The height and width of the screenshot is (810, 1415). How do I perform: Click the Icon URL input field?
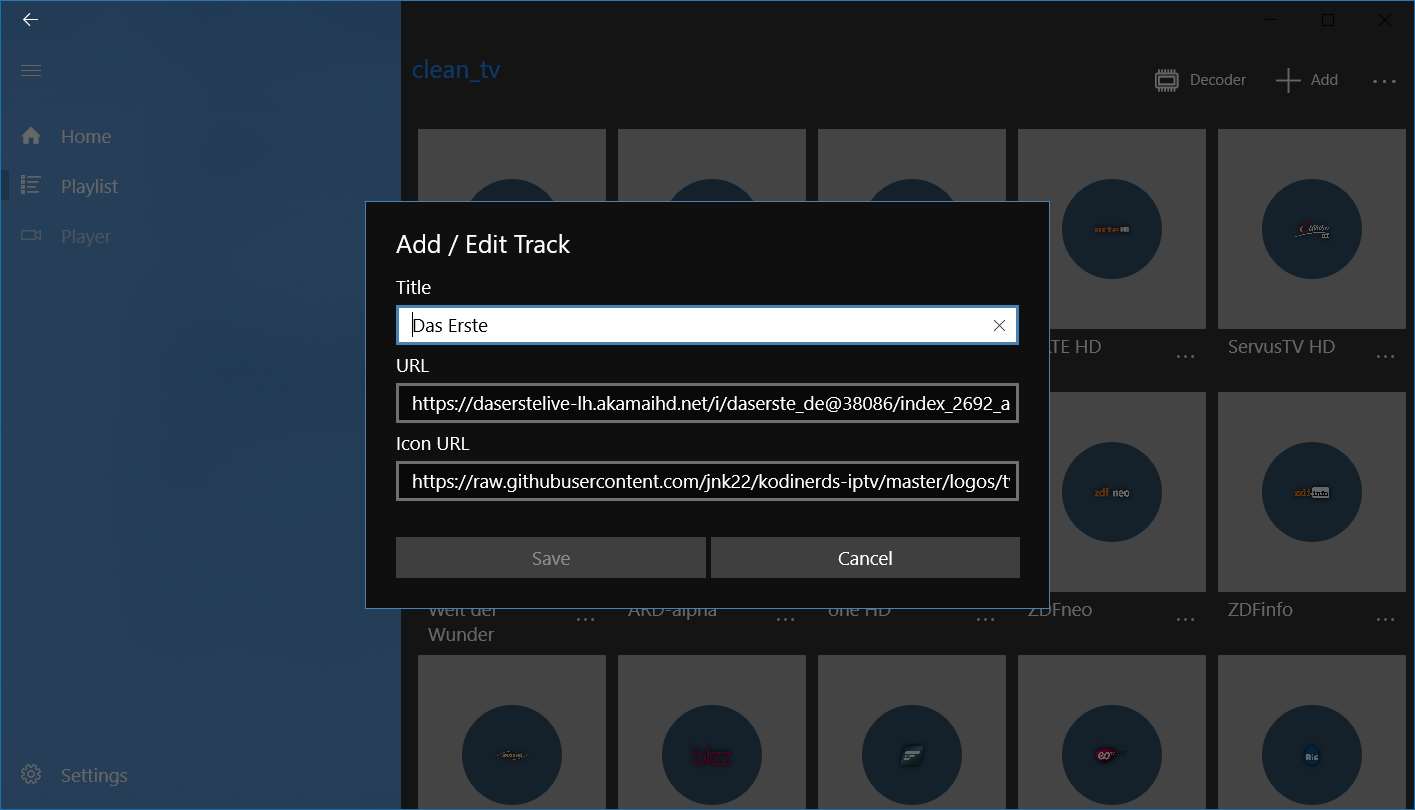pos(707,481)
